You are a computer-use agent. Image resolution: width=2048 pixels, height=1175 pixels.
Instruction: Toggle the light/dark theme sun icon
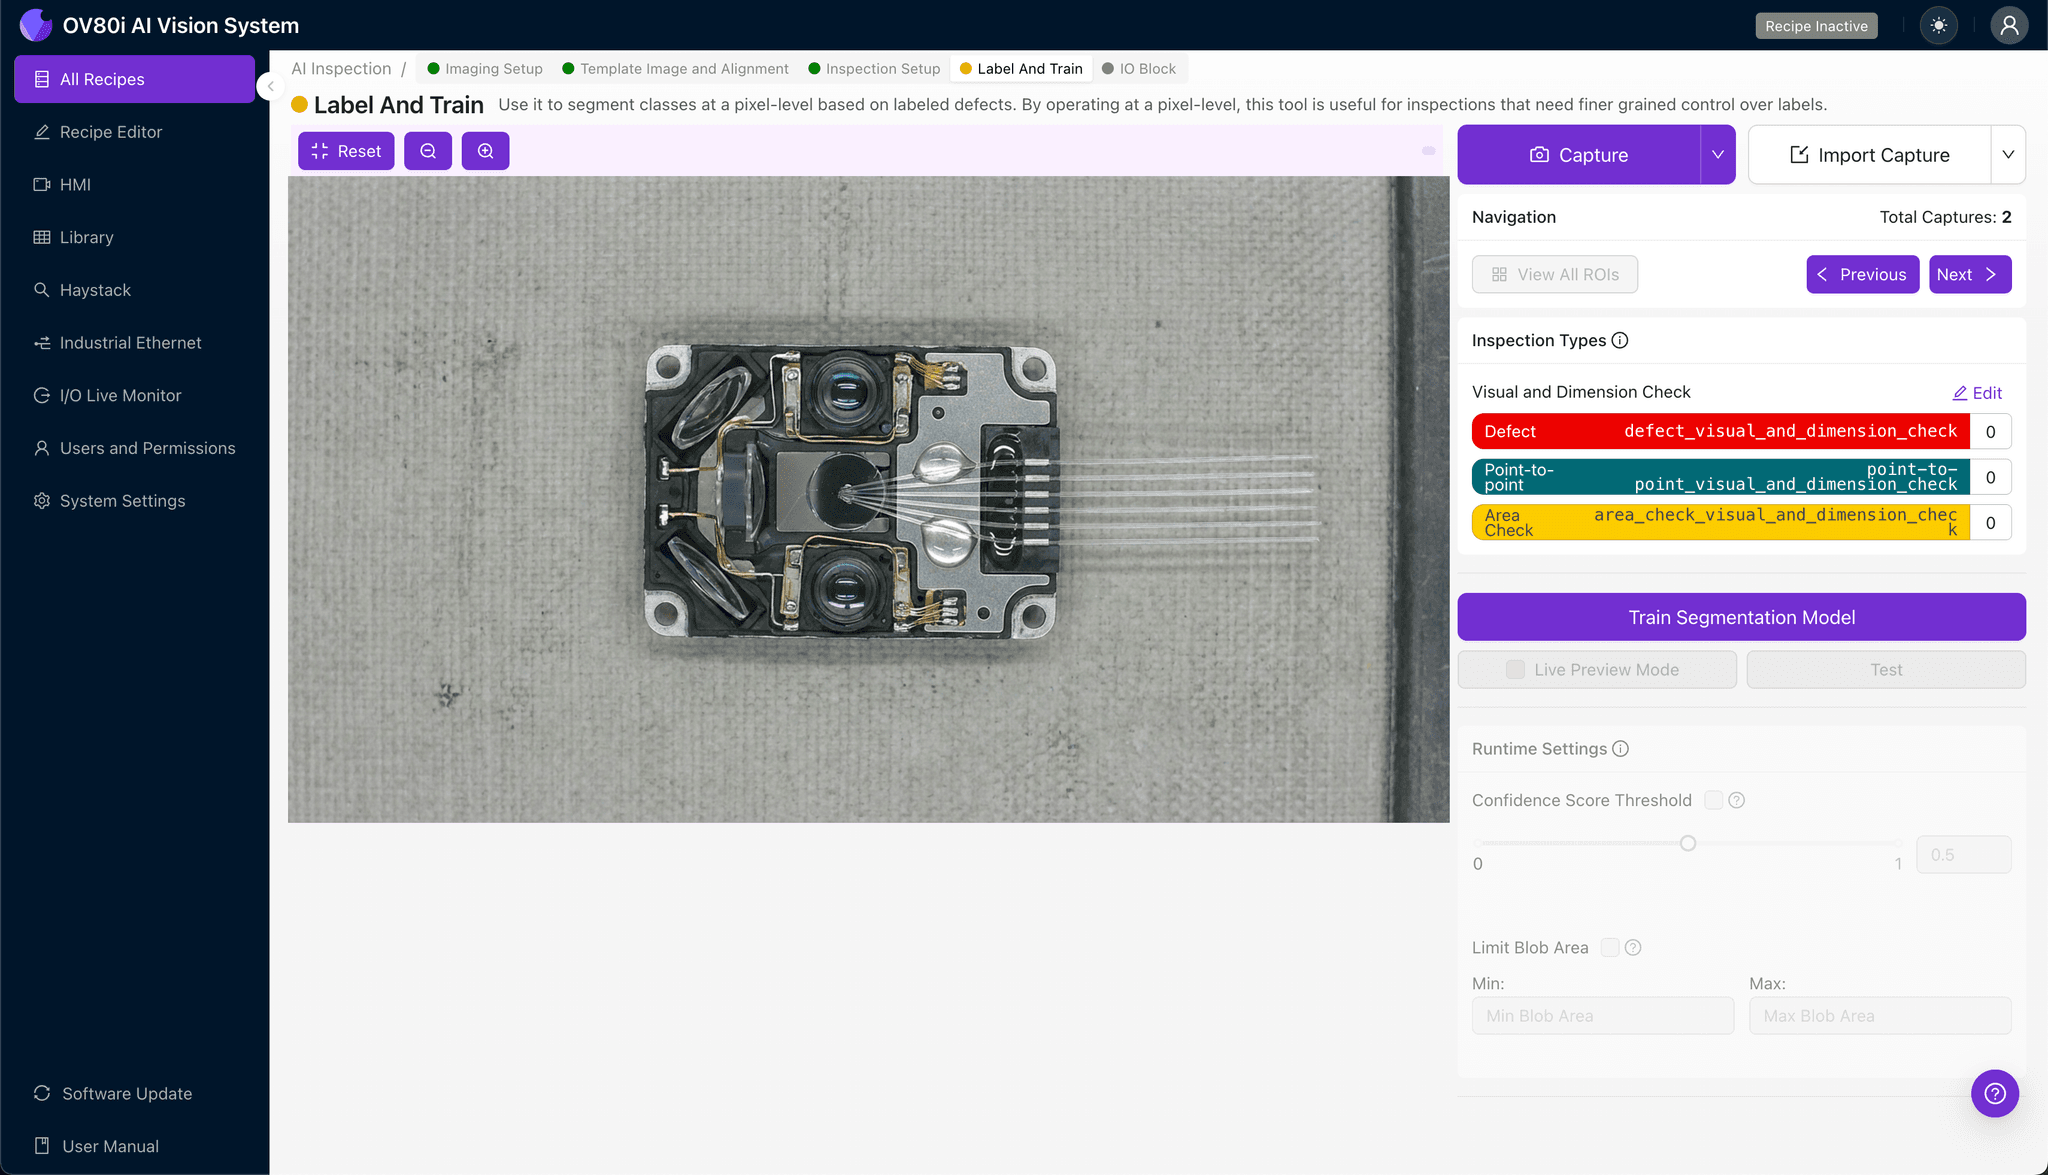click(1938, 26)
